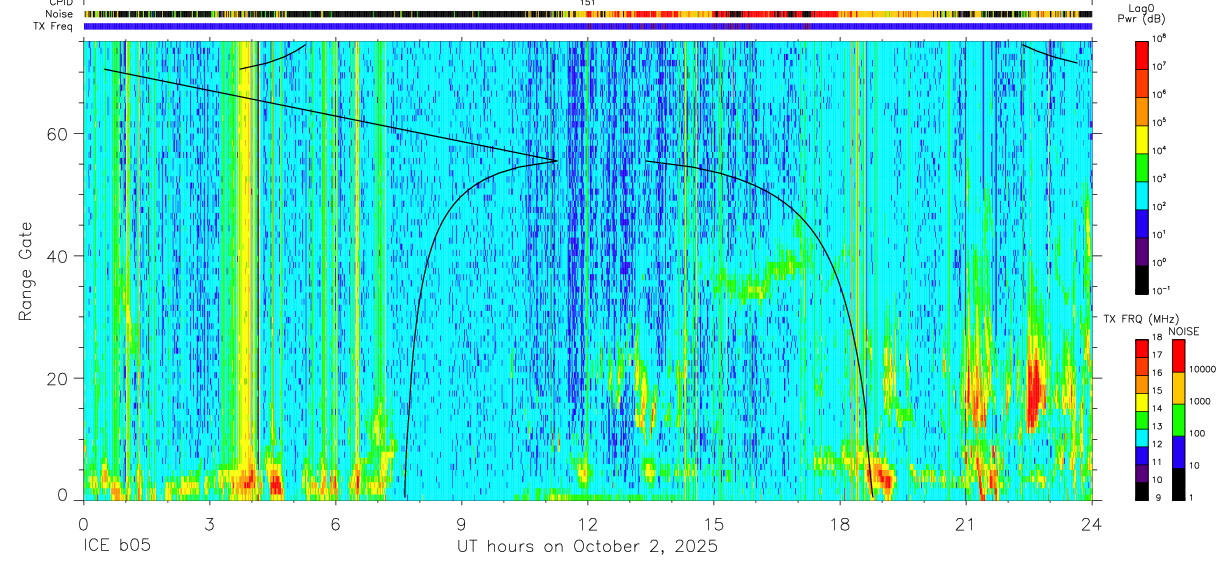Click the '10000' label on NOISE colorbar

point(1205,369)
